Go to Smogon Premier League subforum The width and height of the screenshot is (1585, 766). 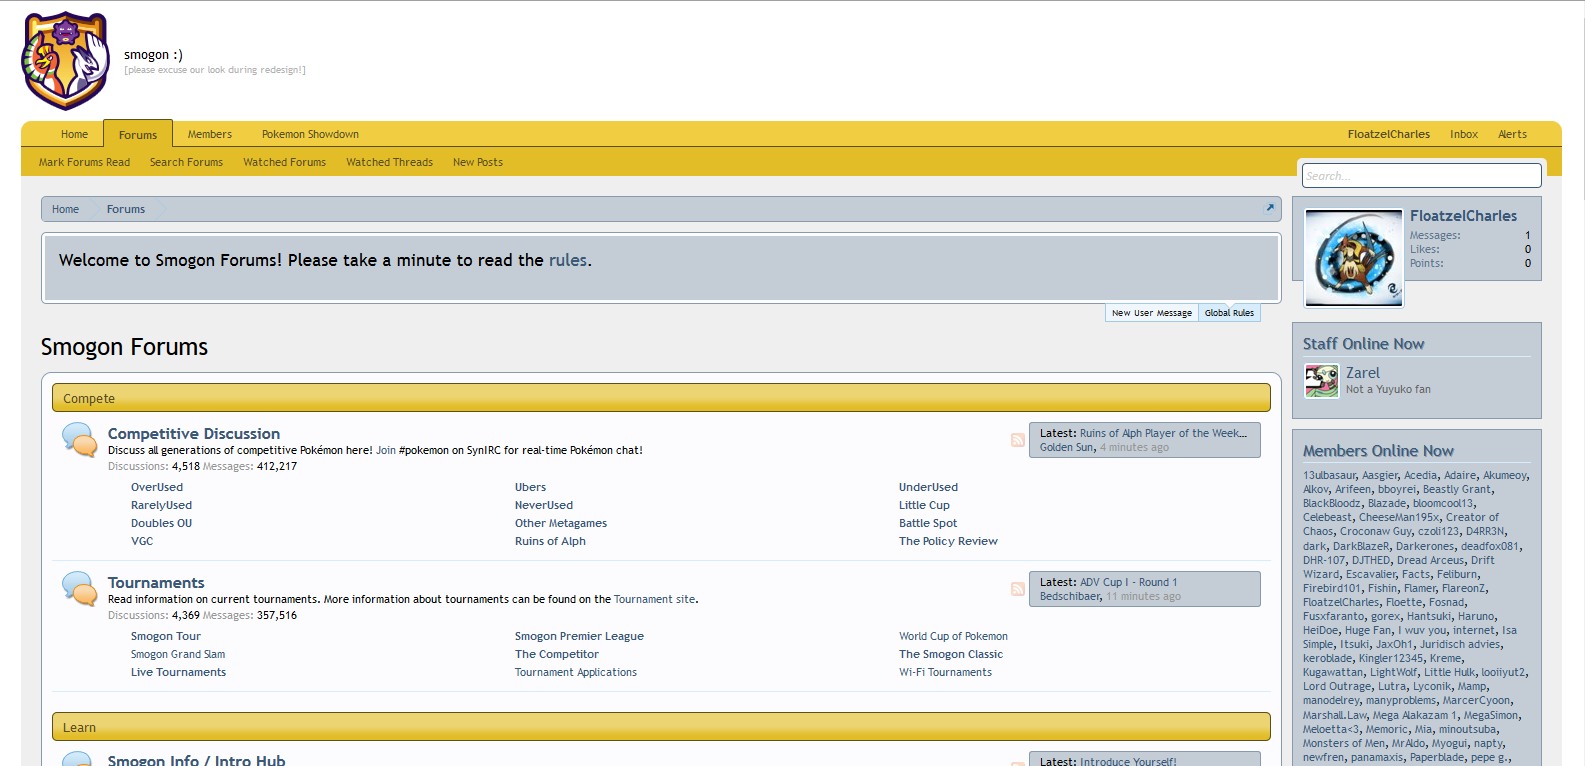pos(579,636)
